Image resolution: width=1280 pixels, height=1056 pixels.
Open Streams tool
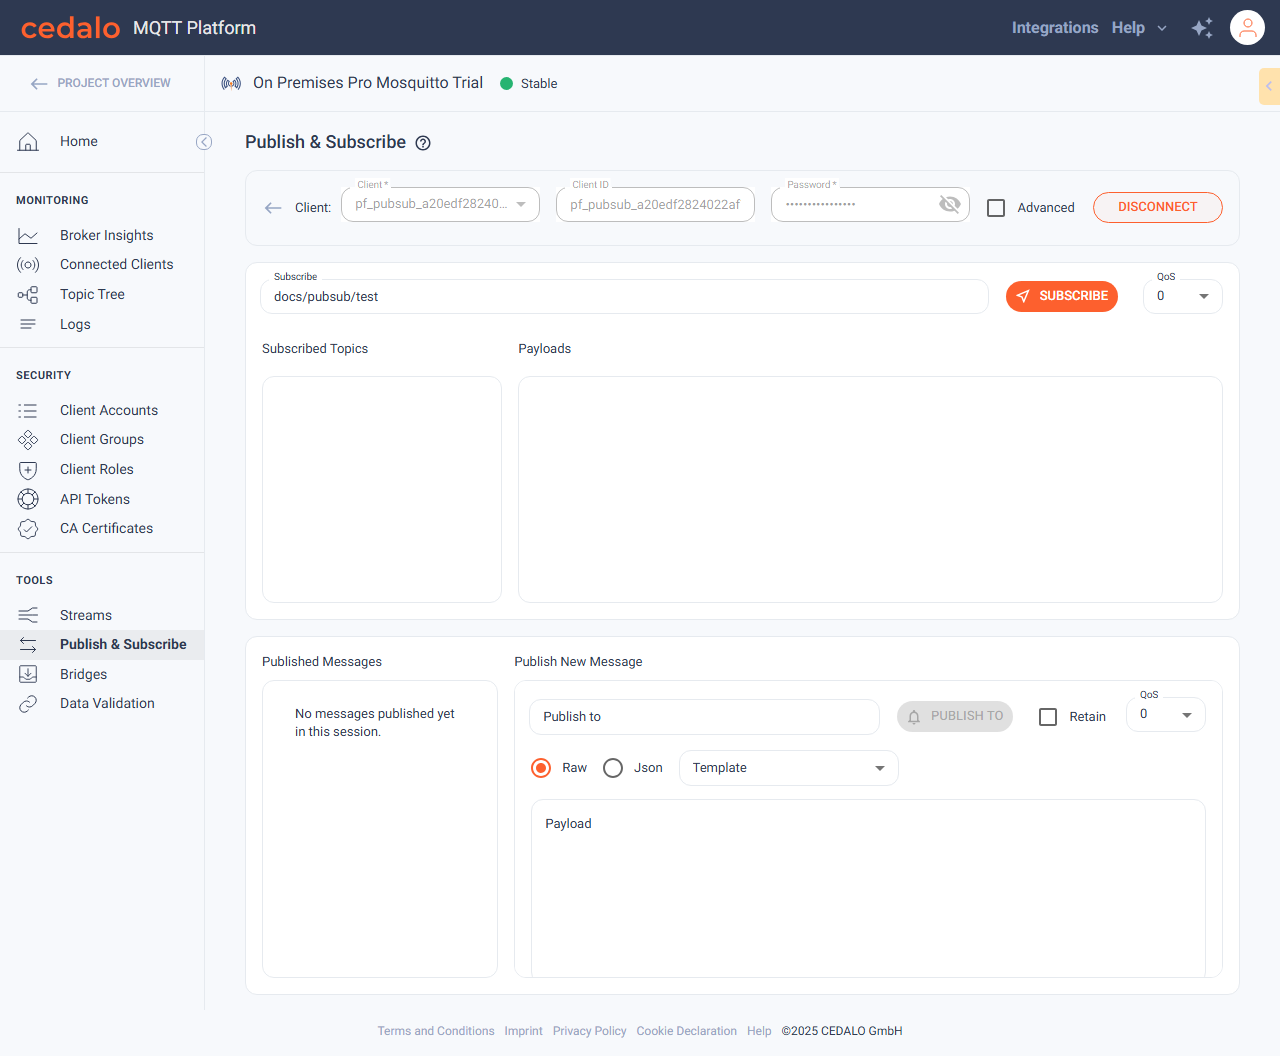click(86, 615)
